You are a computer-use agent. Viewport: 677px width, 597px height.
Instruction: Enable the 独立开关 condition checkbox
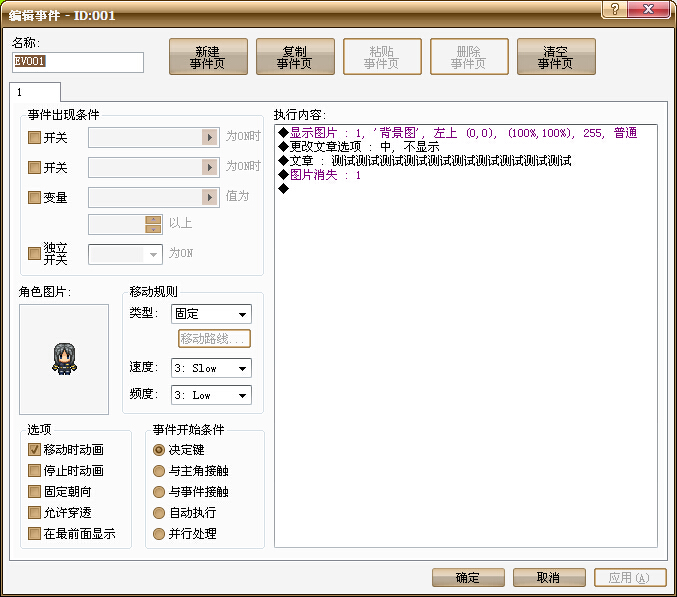34,253
